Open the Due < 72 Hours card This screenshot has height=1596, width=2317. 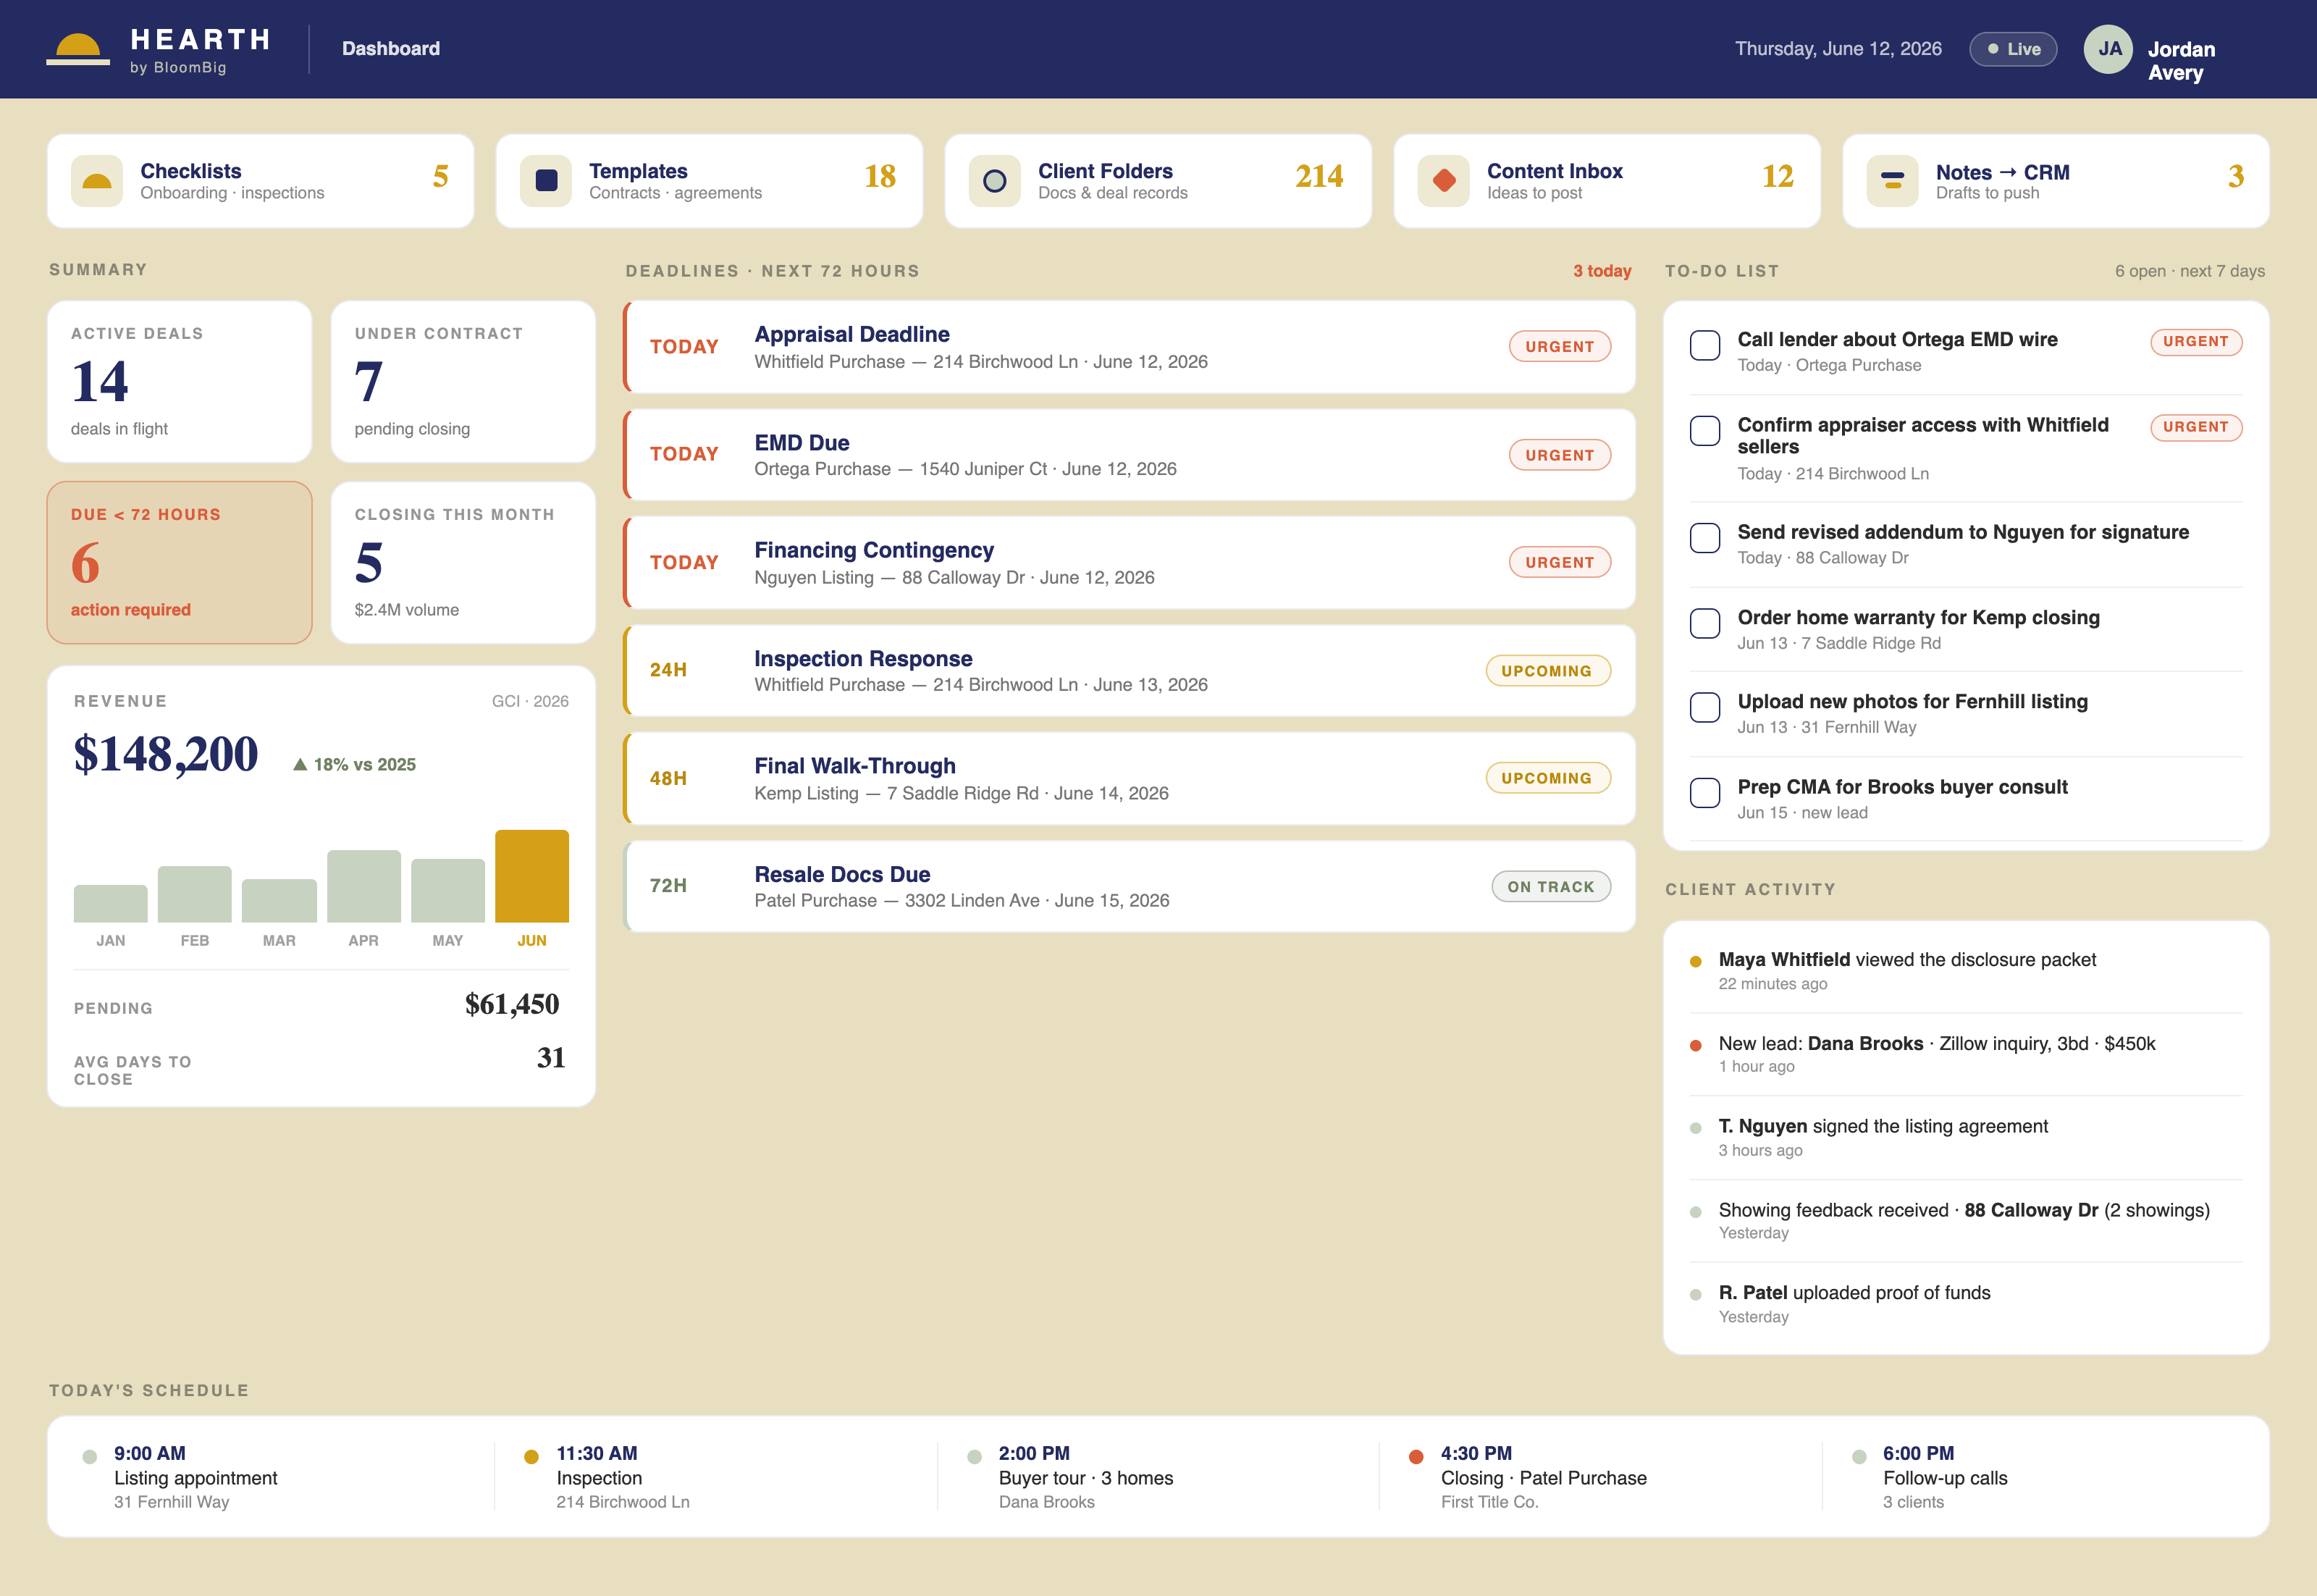180,563
